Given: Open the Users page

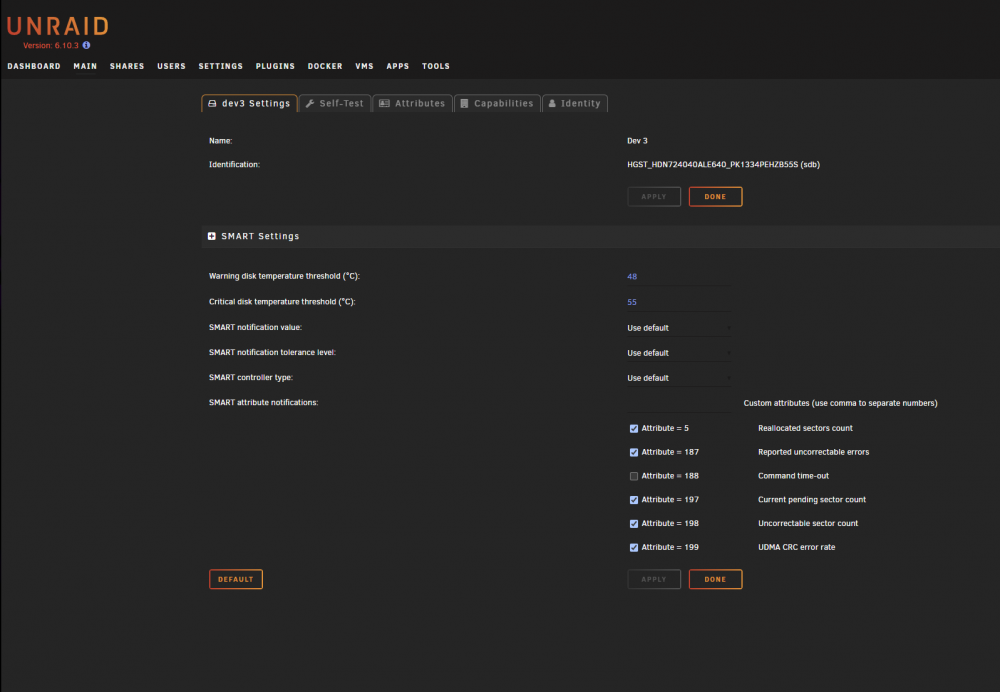Looking at the screenshot, I should (x=172, y=66).
